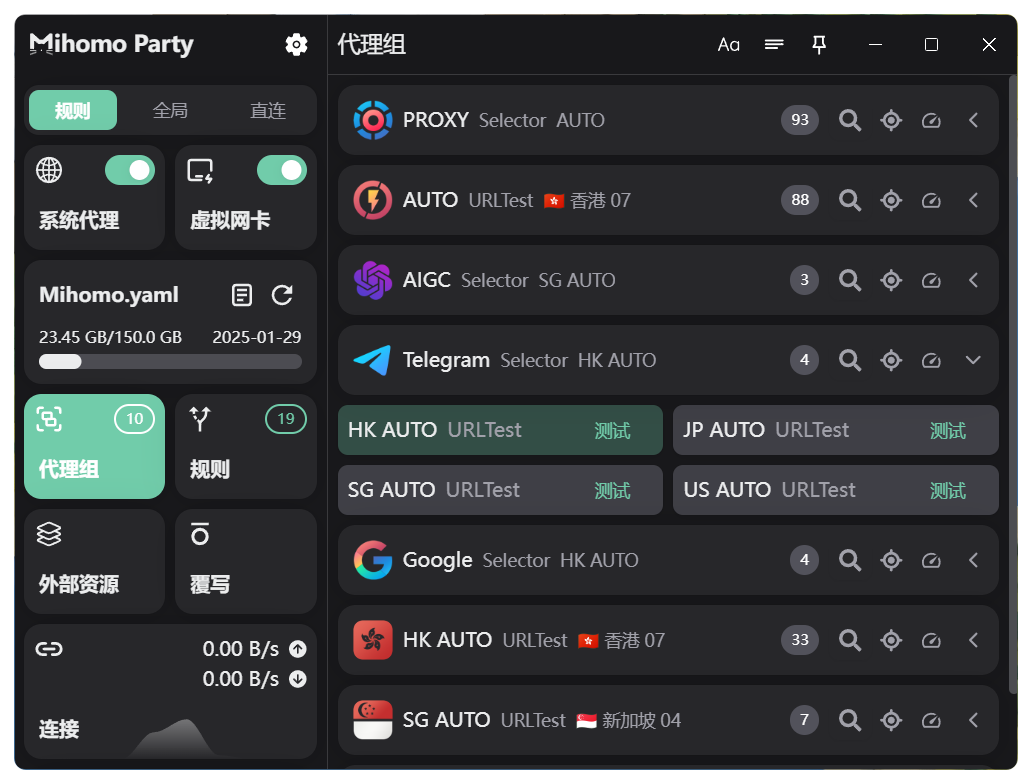
Task: Open settings via the gear icon
Action: [296, 44]
